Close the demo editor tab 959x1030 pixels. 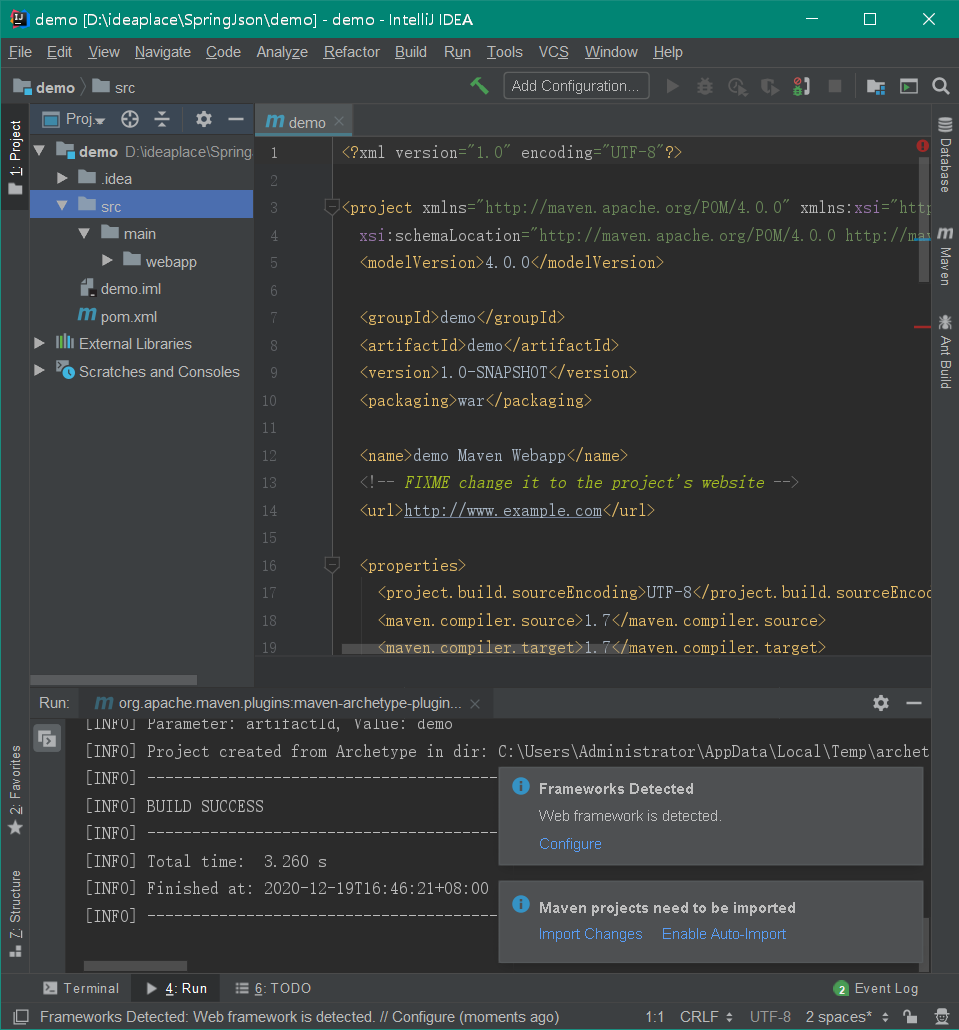click(x=339, y=122)
